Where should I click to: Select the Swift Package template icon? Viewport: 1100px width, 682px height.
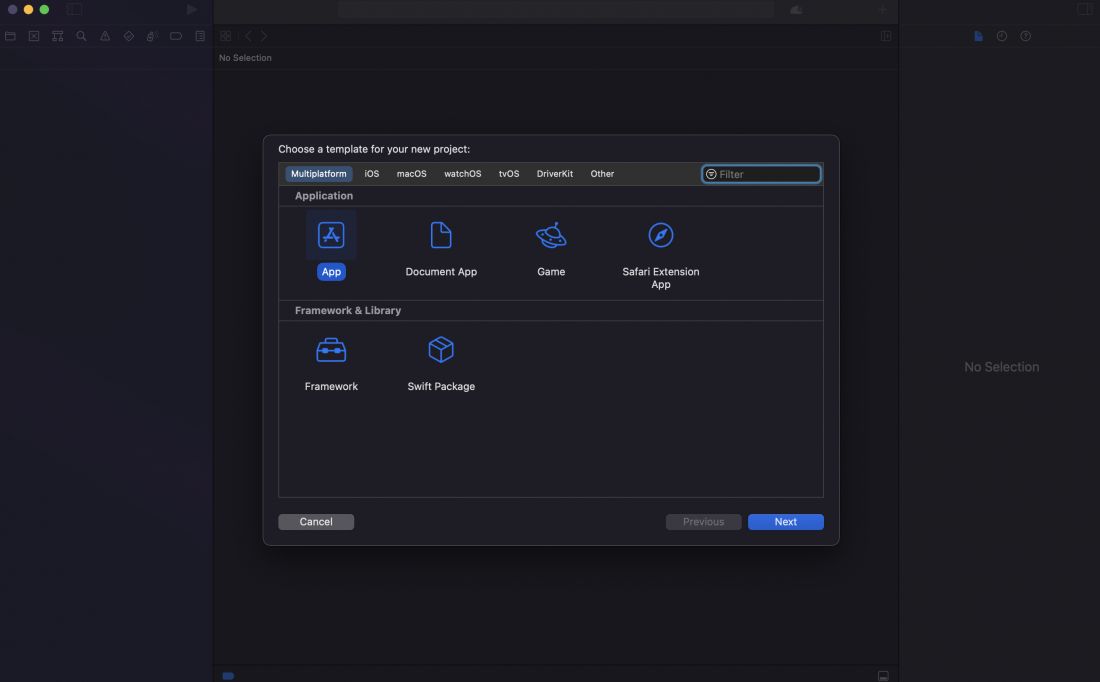tap(441, 349)
